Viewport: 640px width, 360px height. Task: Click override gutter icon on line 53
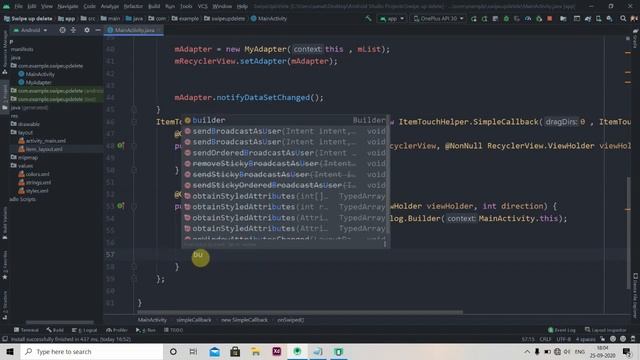point(121,206)
